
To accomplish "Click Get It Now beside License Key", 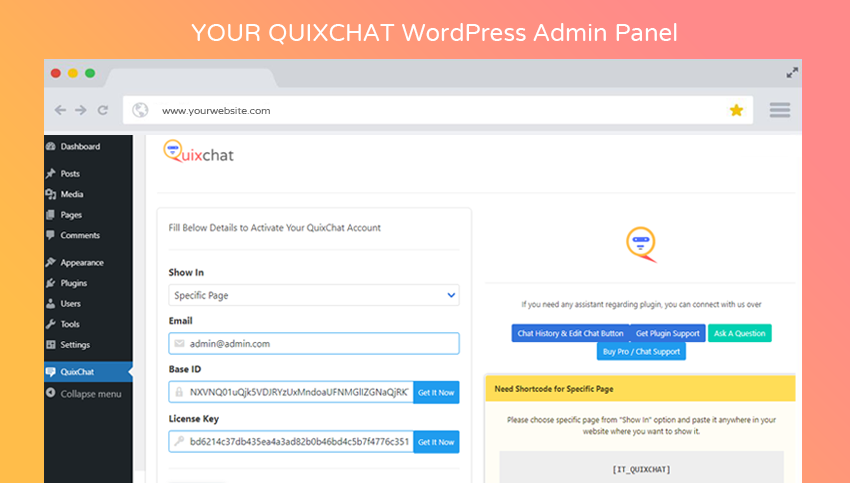I will point(436,442).
